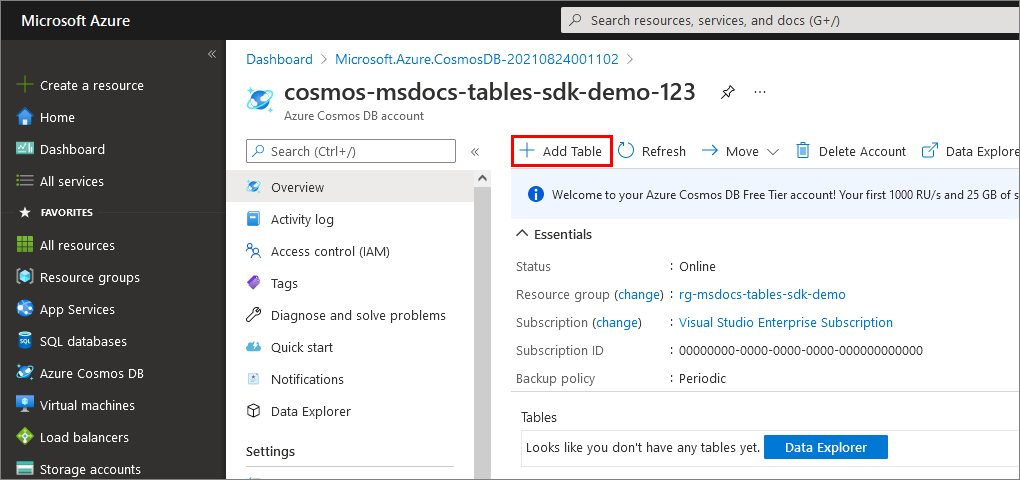
Task: Expand the Move dropdown arrow
Action: [772, 152]
